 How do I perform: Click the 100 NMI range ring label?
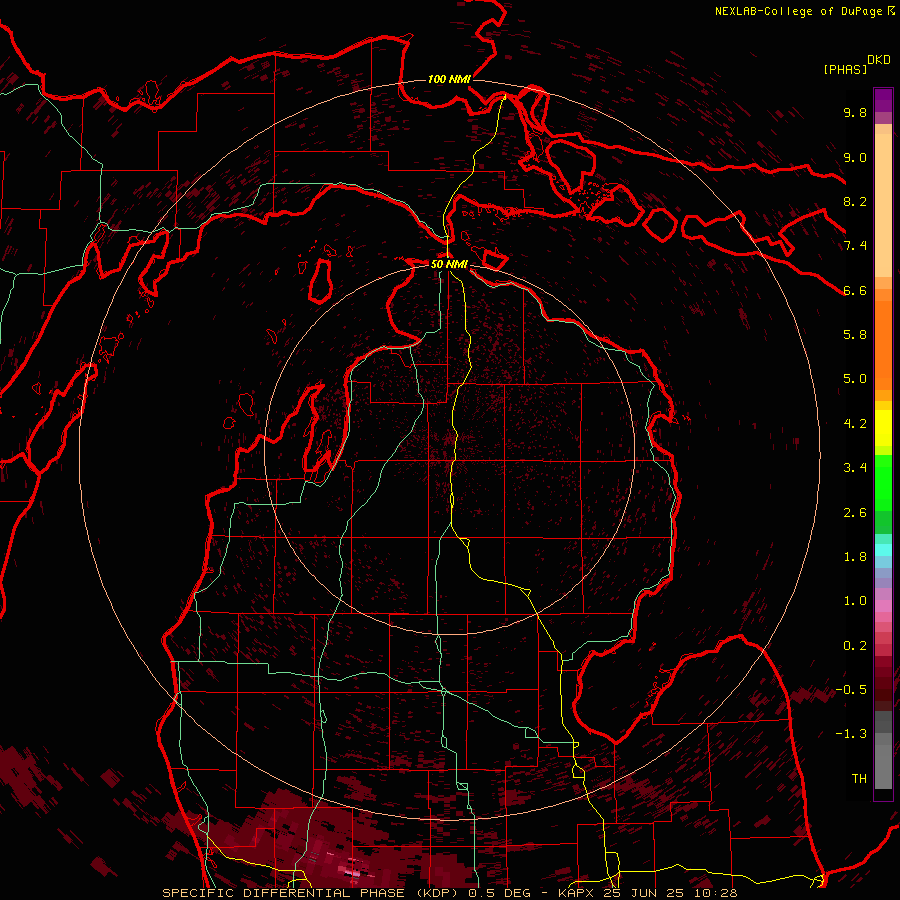[449, 79]
